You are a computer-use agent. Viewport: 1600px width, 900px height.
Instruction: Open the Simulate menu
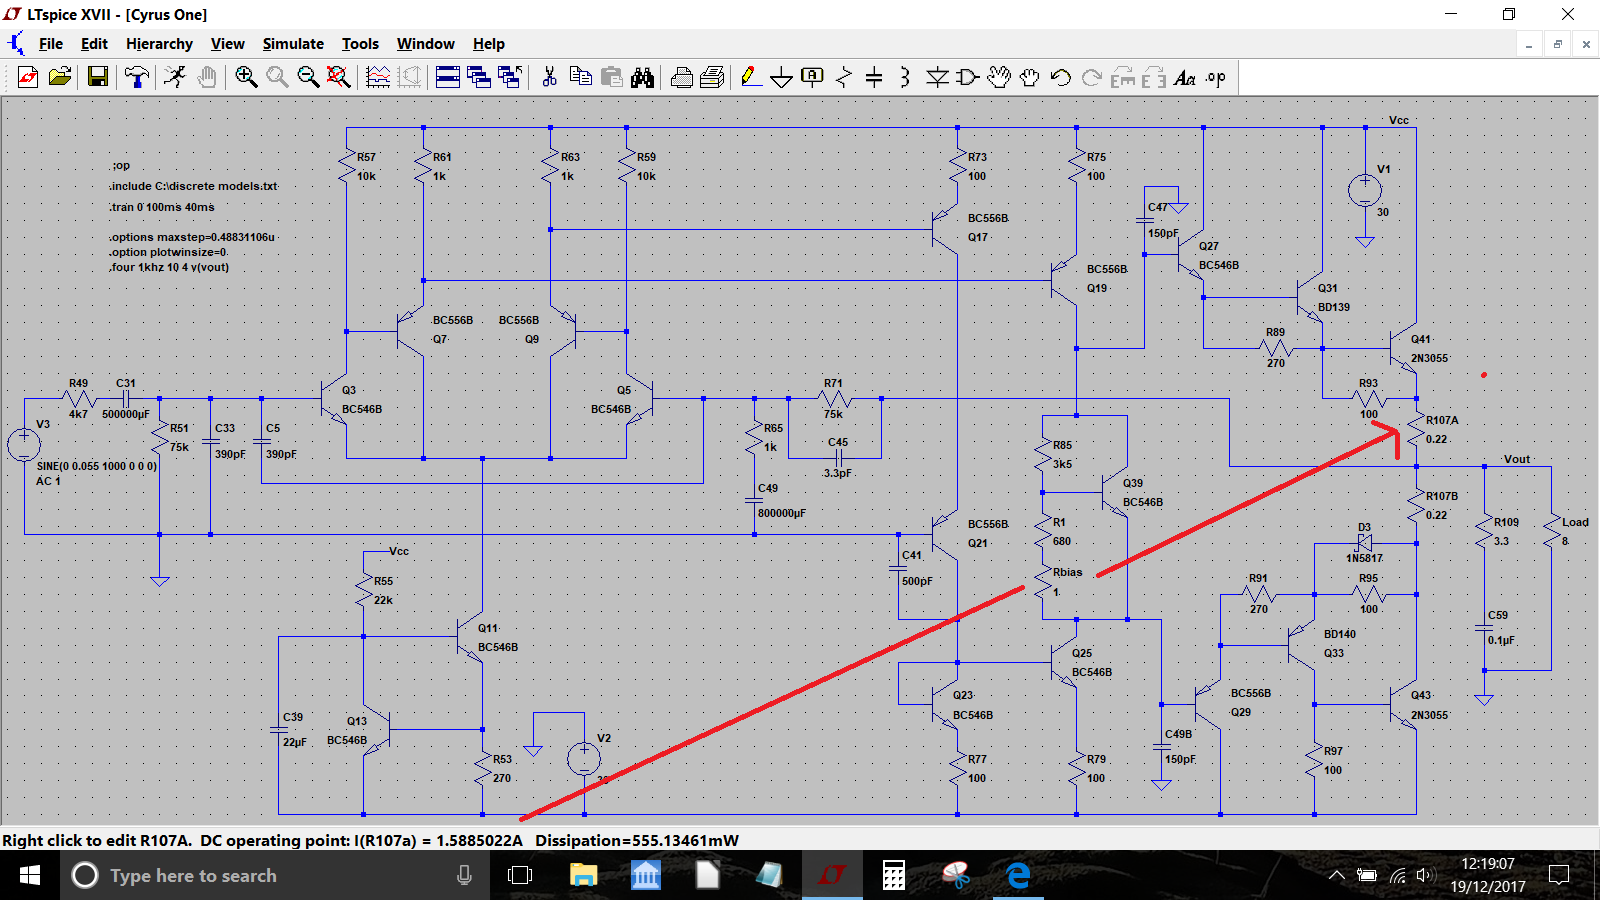(293, 44)
